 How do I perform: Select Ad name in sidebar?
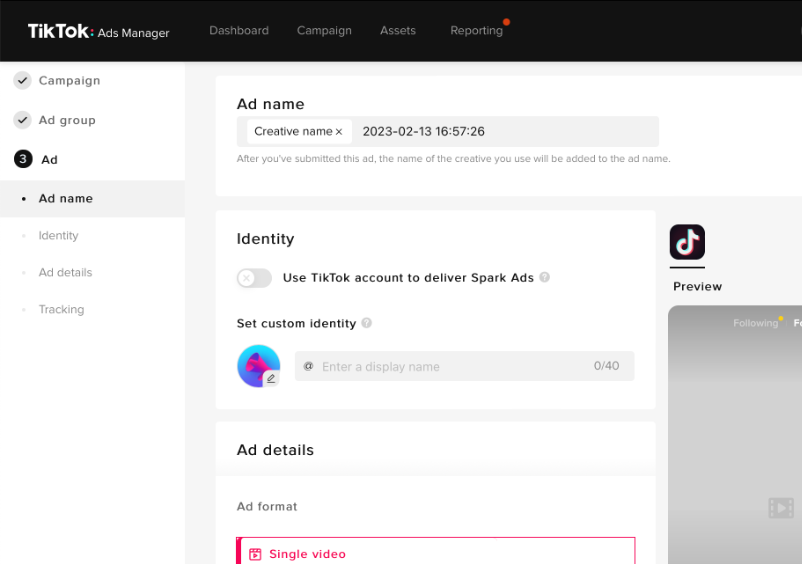pyautogui.click(x=93, y=198)
